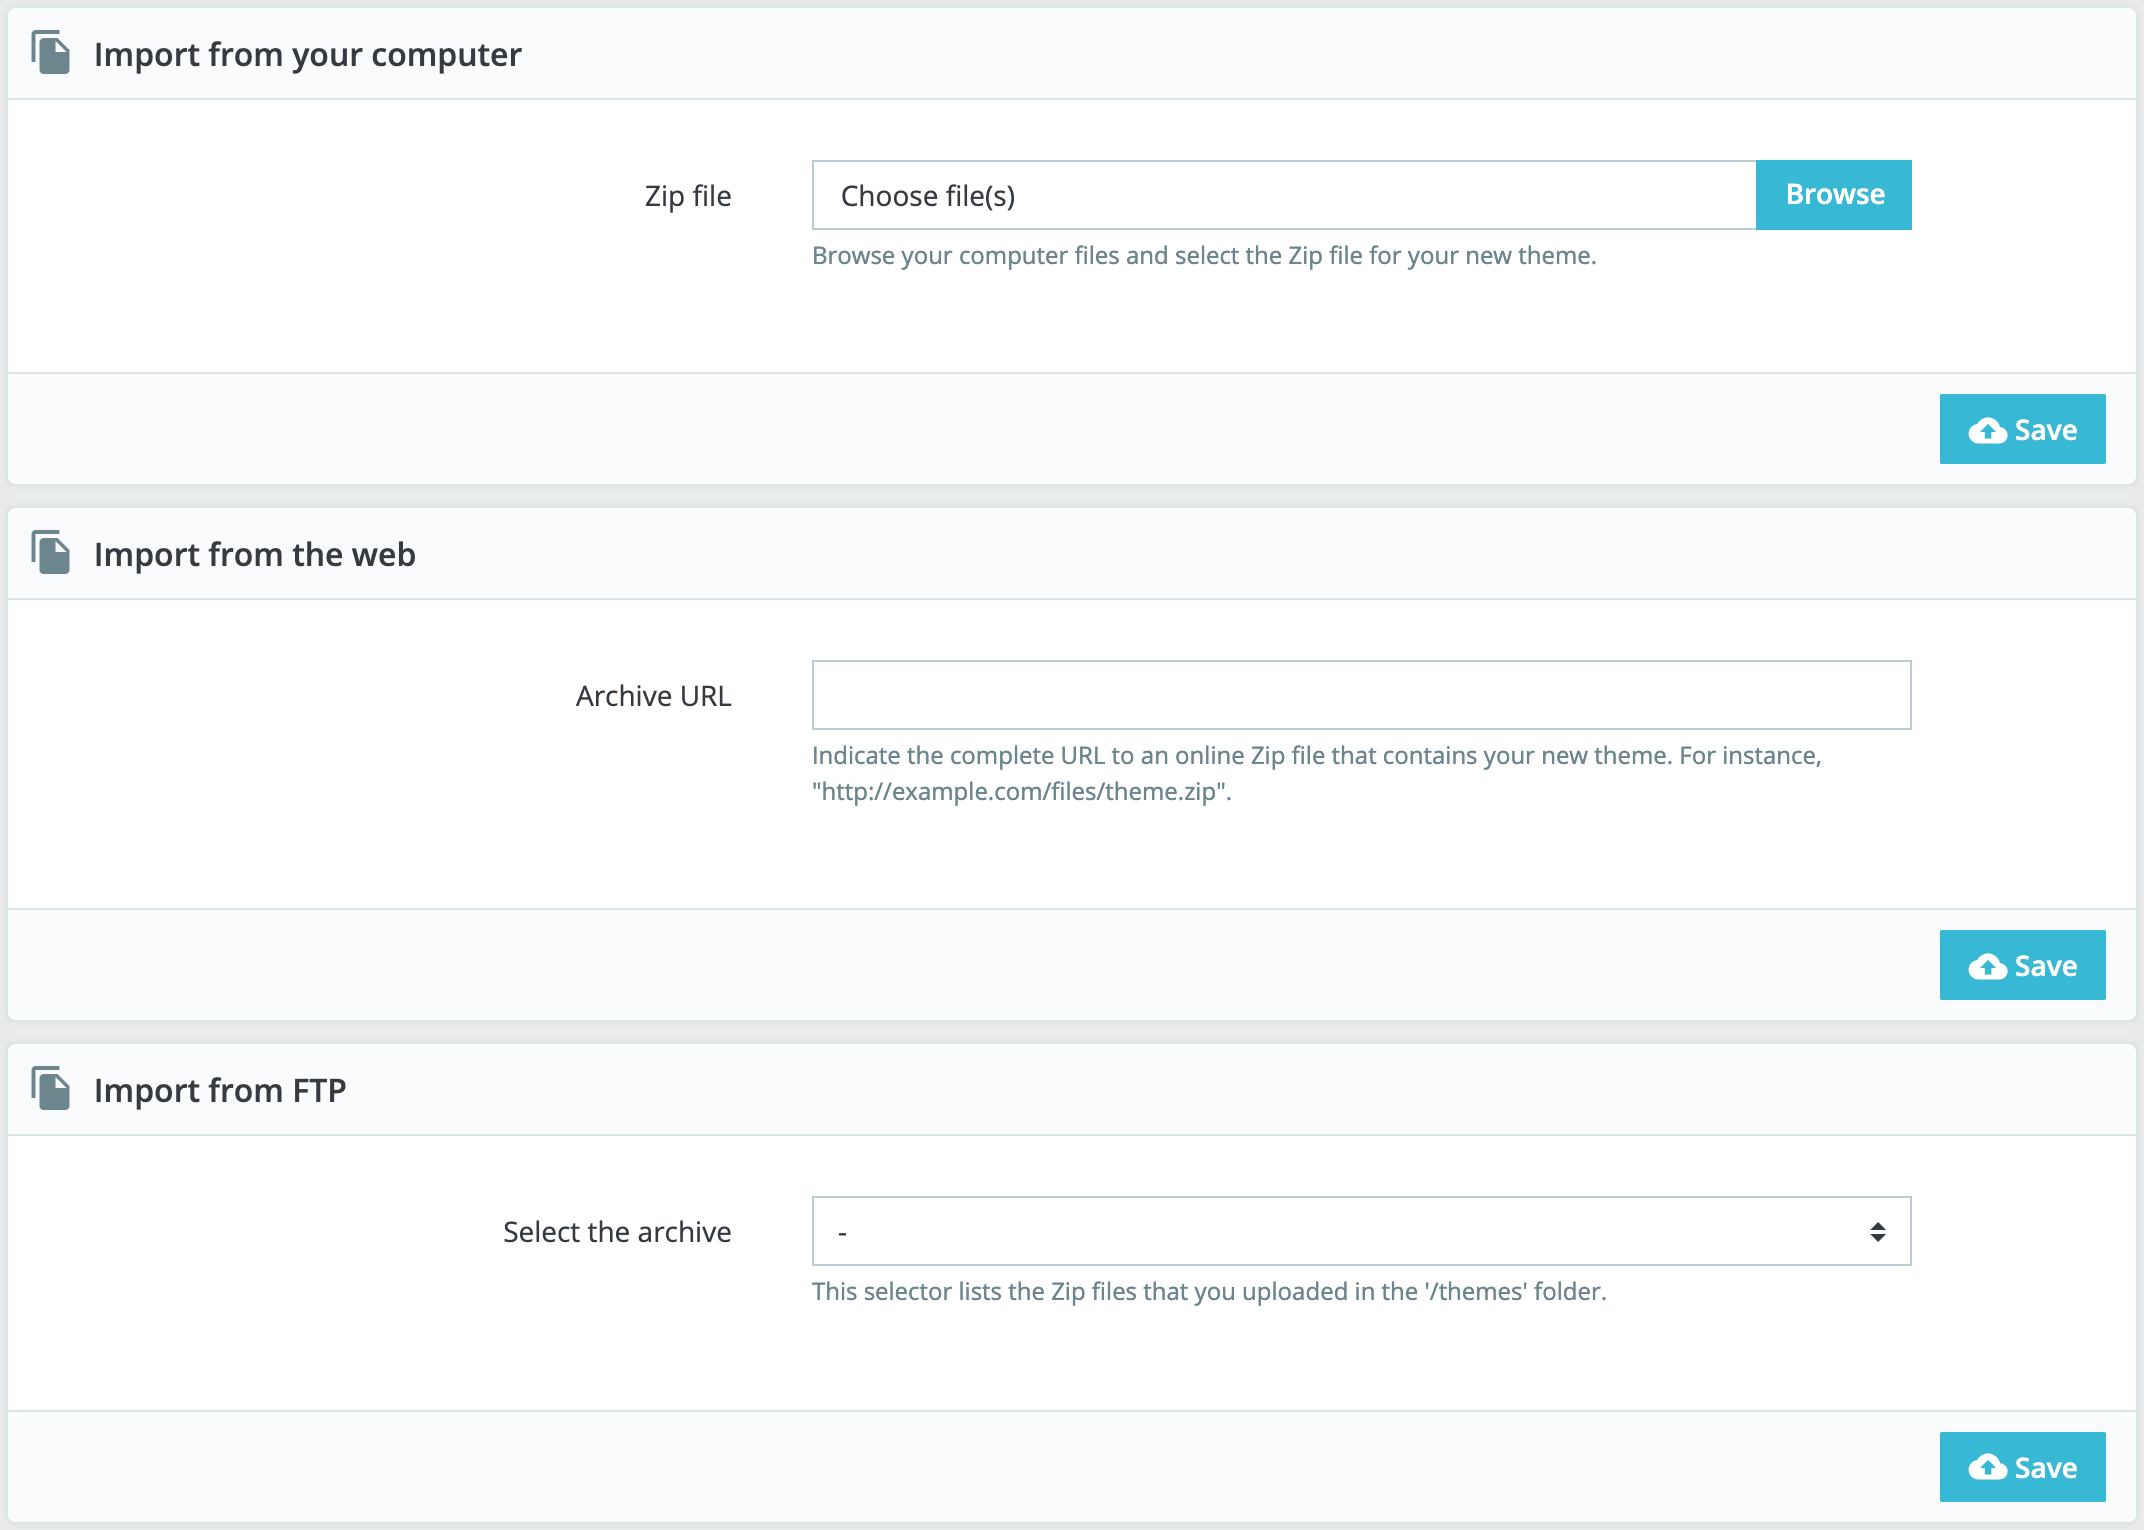Click the 'Import from your computer' heading

pos(307,55)
